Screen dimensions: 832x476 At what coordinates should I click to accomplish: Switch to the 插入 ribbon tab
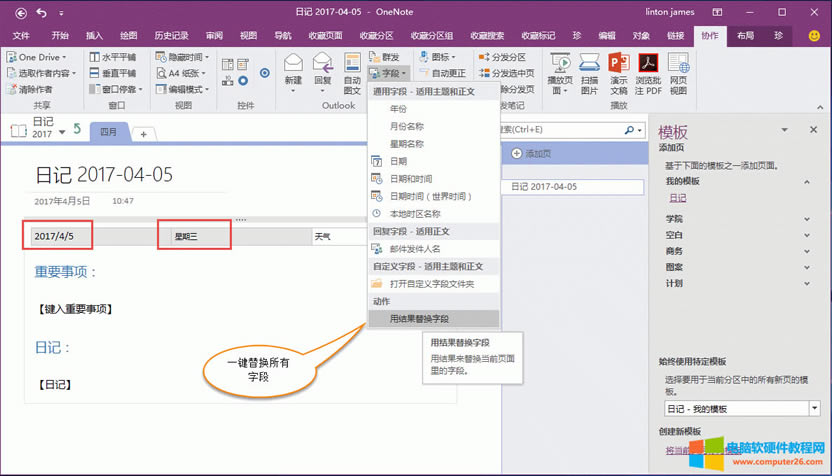(93, 35)
